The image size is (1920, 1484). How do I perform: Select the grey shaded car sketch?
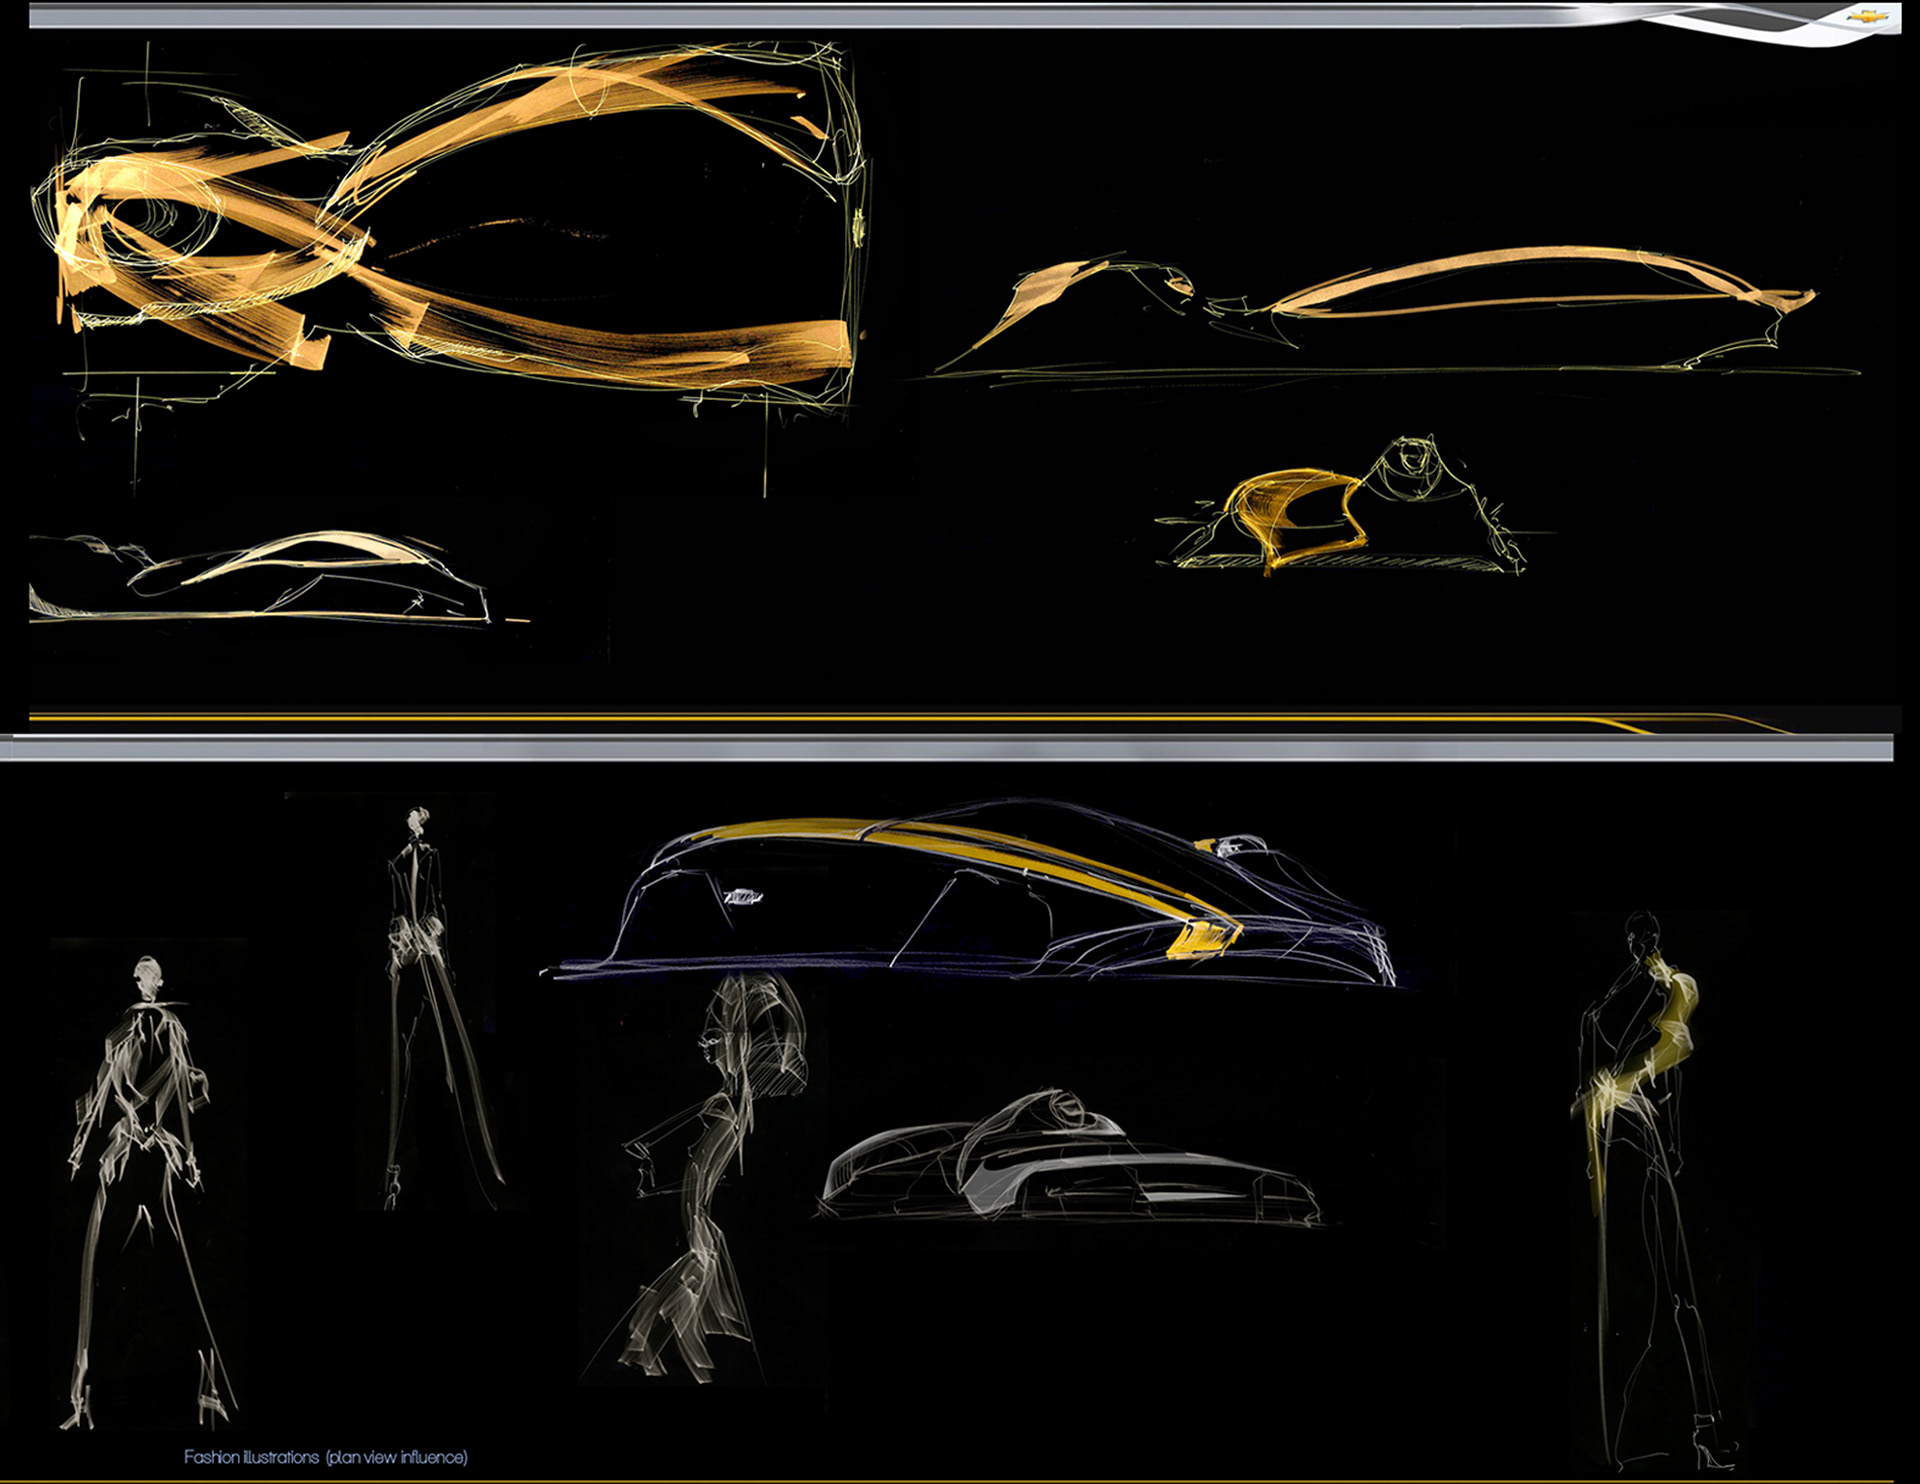[x=1070, y=1165]
